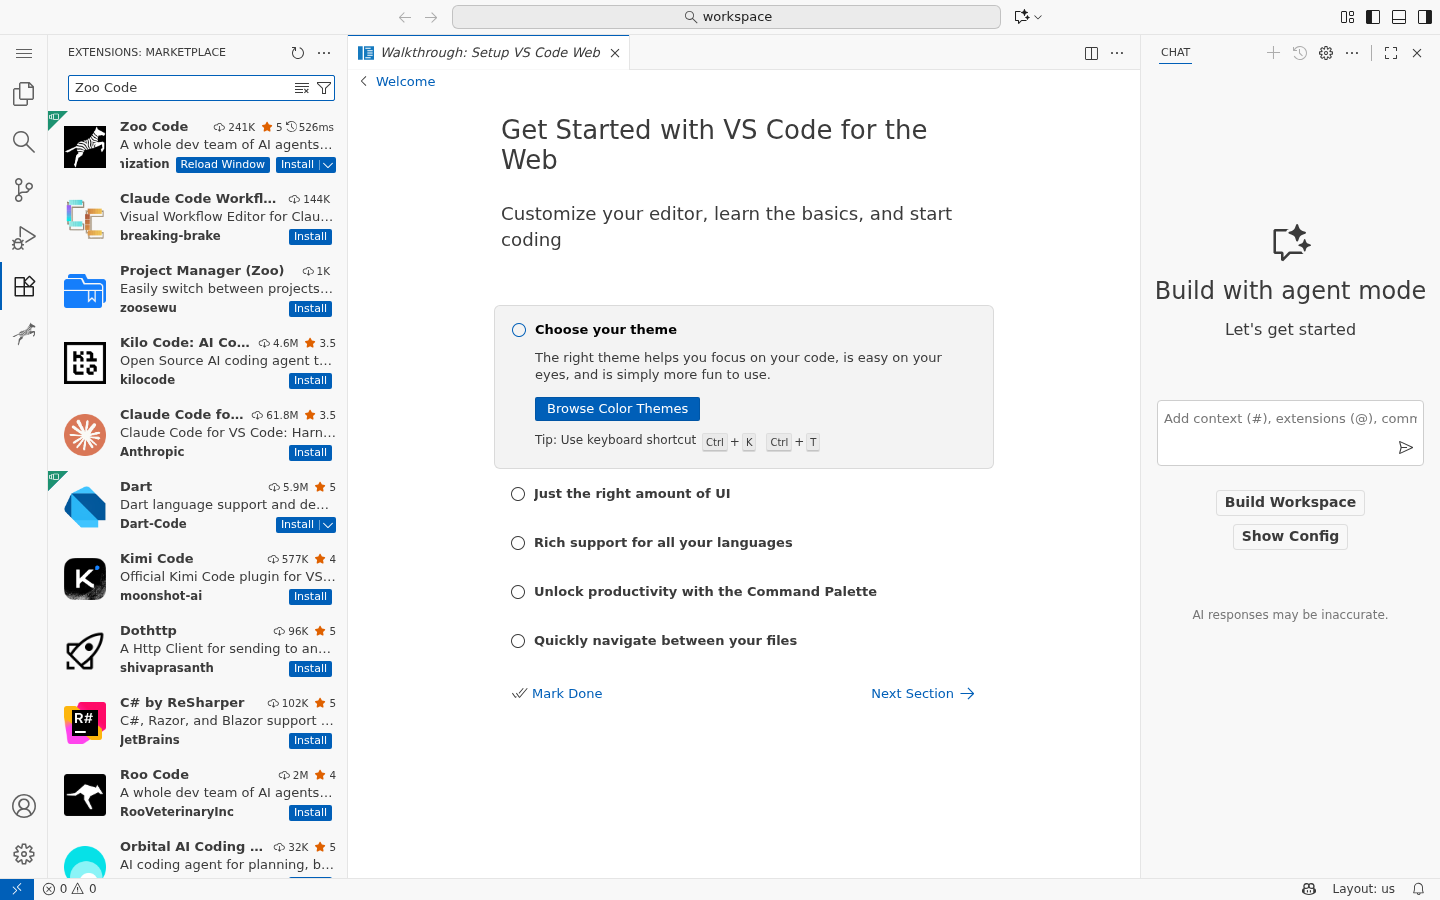Image resolution: width=1440 pixels, height=900 pixels.
Task: Click Reload Window for Zoo Code
Action: point(223,165)
